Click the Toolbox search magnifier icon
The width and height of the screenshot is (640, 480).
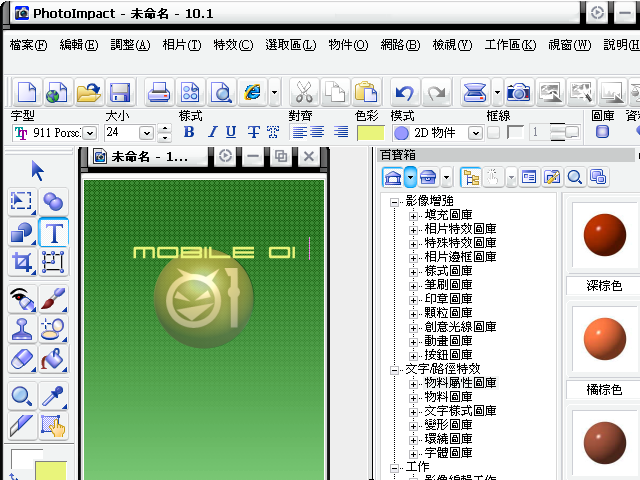[x=574, y=178]
